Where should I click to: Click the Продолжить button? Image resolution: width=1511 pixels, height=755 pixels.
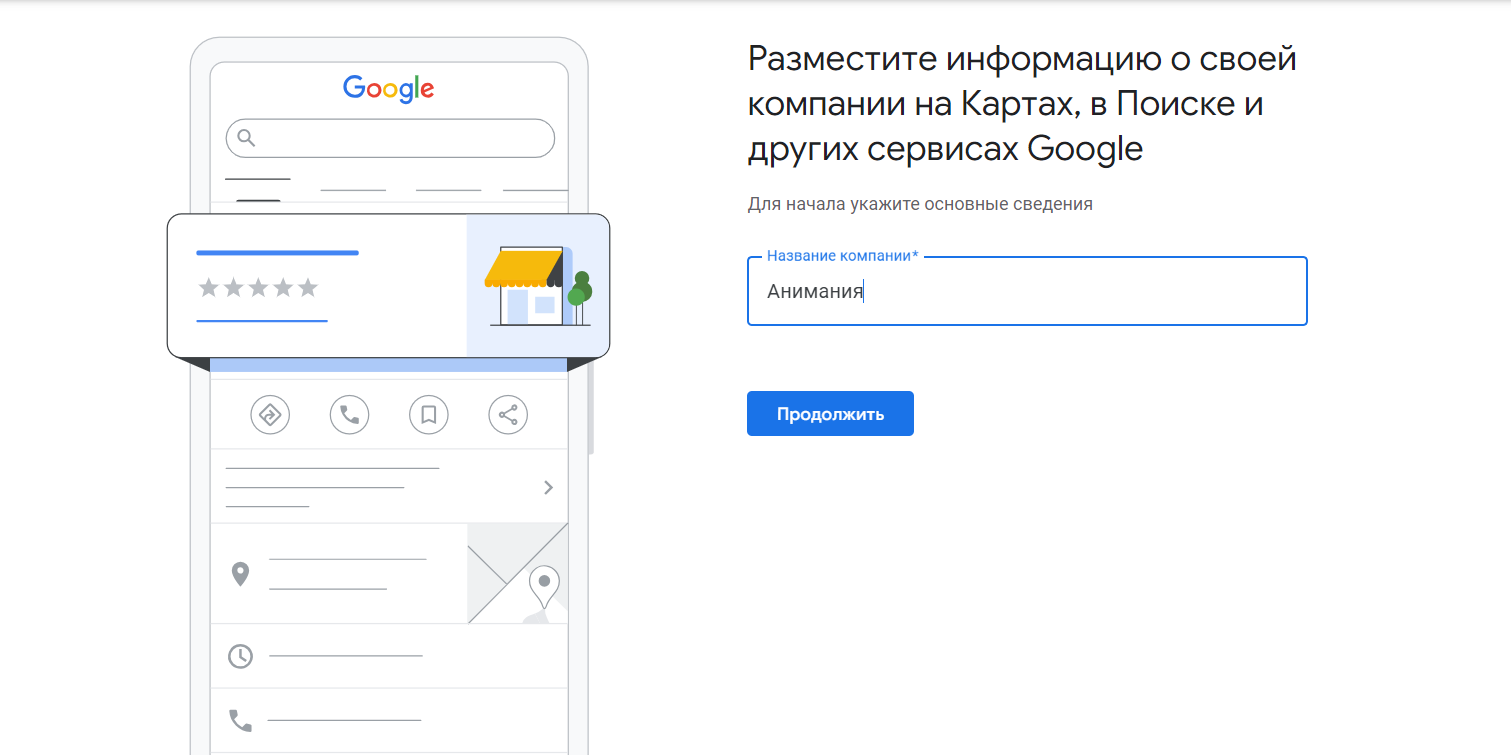coord(830,413)
